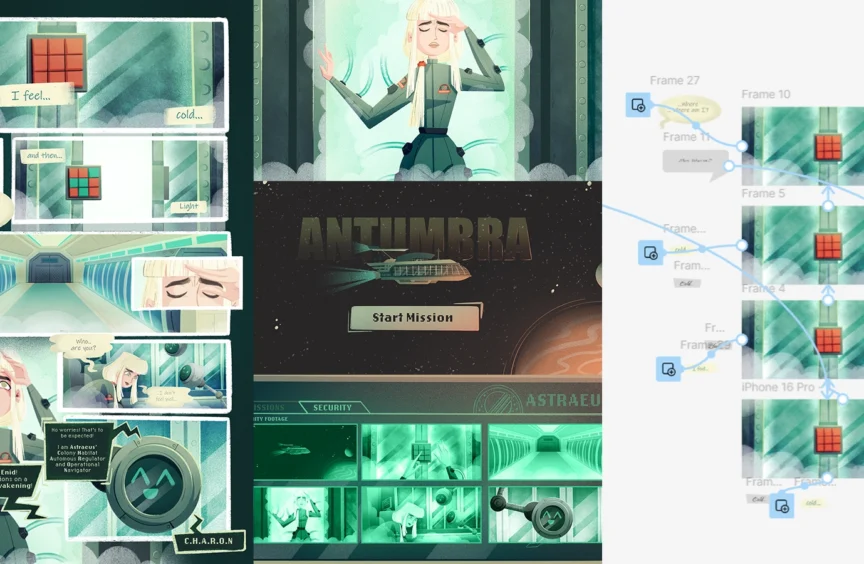
Task: Select the Frame 5 artboard thumbnail
Action: point(803,245)
